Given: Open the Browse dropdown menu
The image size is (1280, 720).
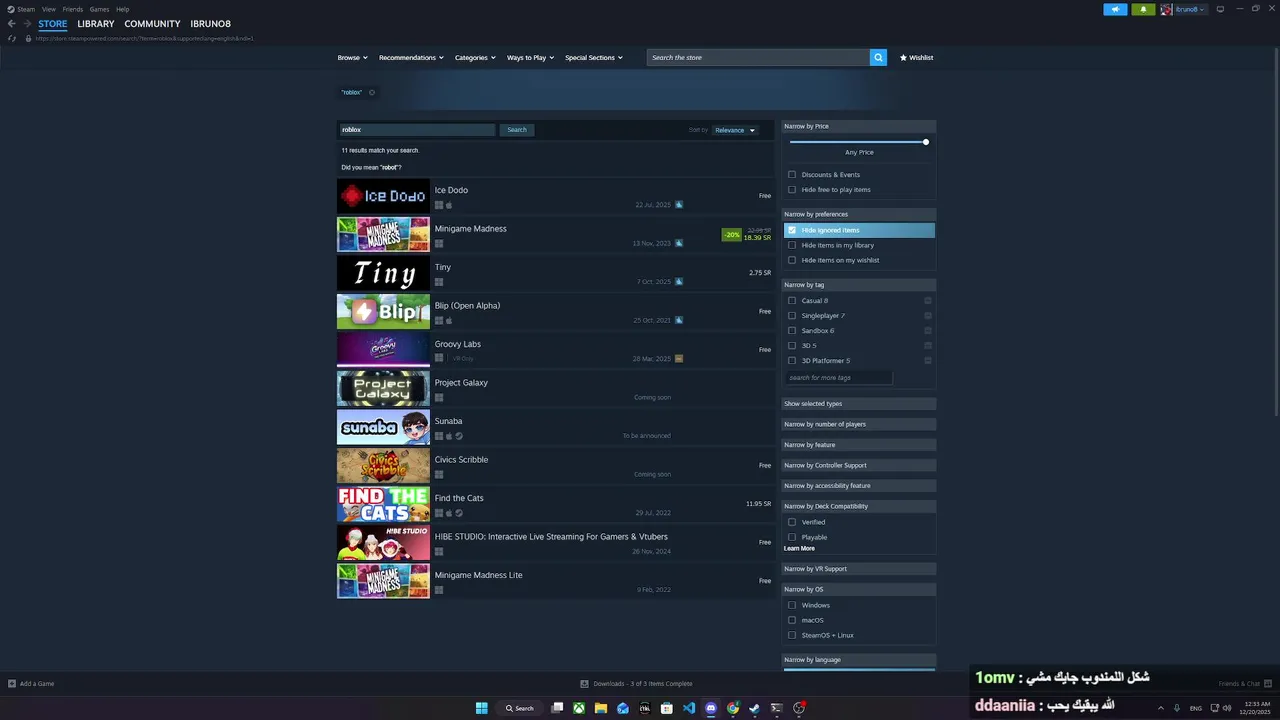Looking at the screenshot, I should (352, 58).
